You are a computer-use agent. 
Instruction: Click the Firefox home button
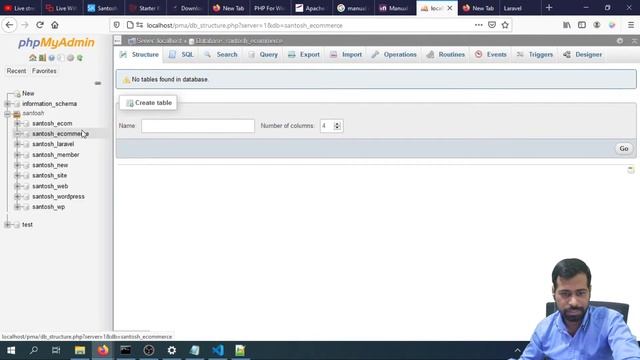coord(55,25)
